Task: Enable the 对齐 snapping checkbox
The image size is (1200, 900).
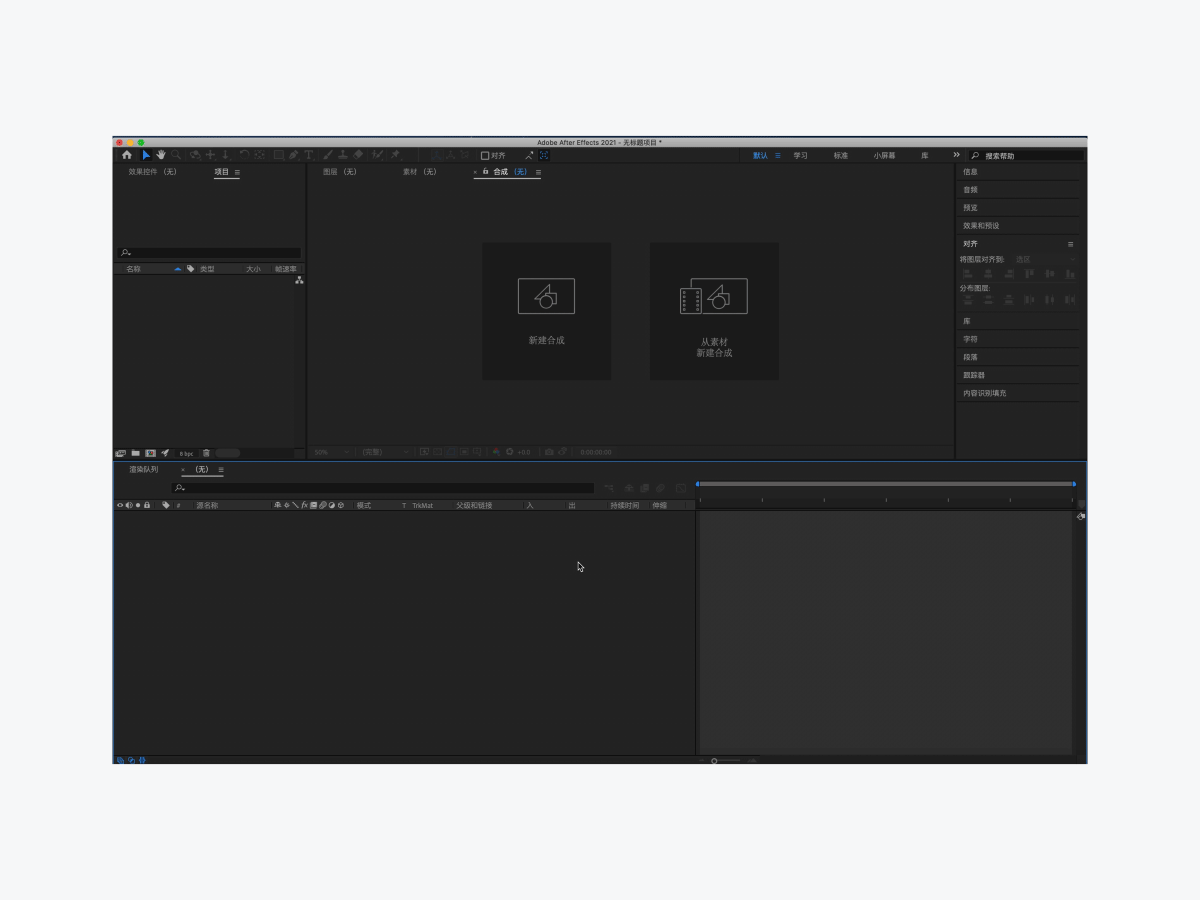Action: 484,155
